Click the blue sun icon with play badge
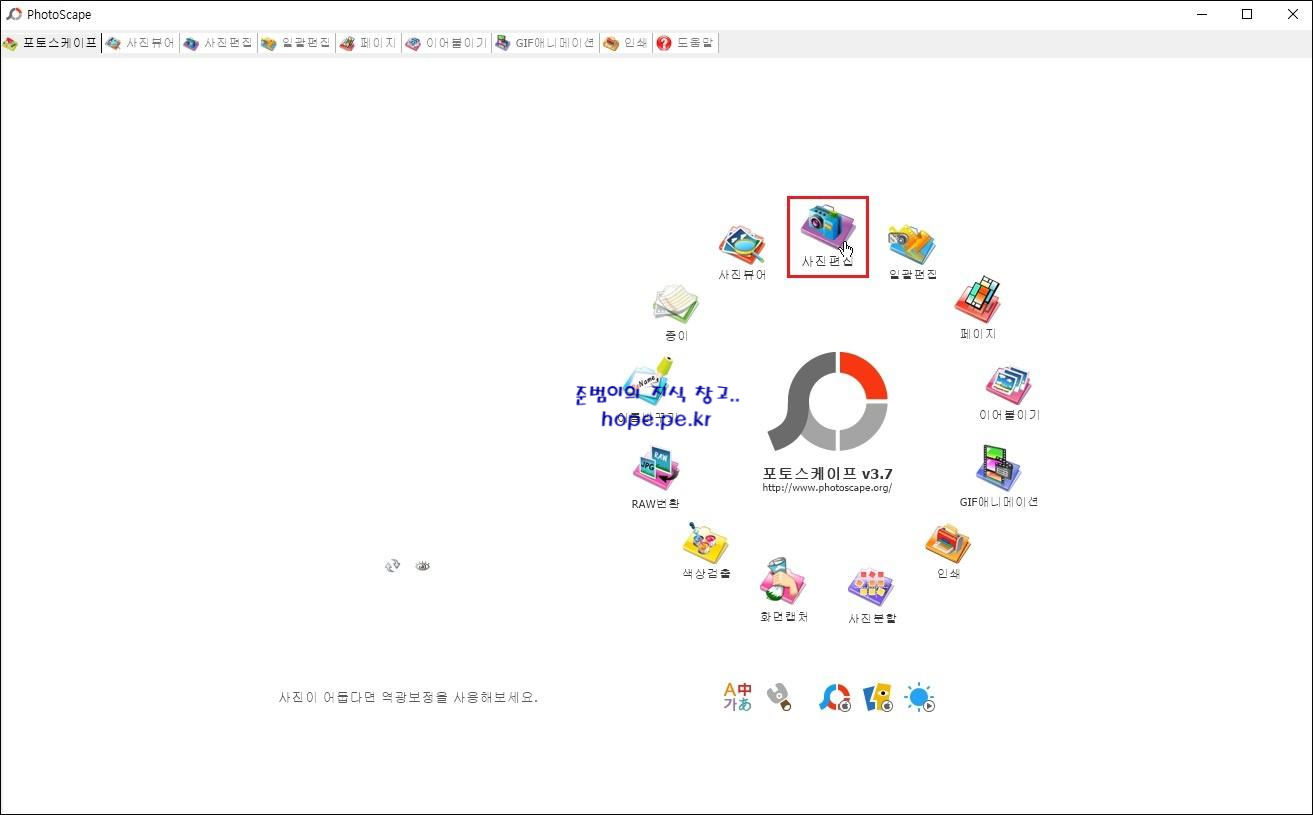This screenshot has height=815, width=1313. point(920,698)
